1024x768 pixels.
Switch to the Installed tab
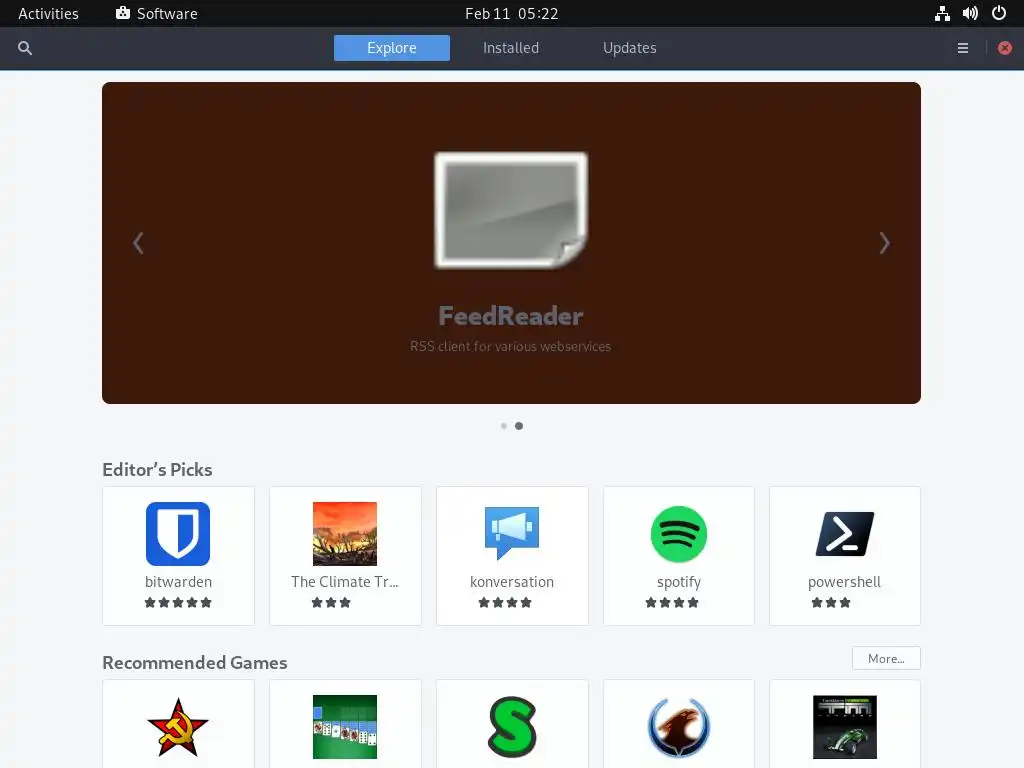[511, 48]
